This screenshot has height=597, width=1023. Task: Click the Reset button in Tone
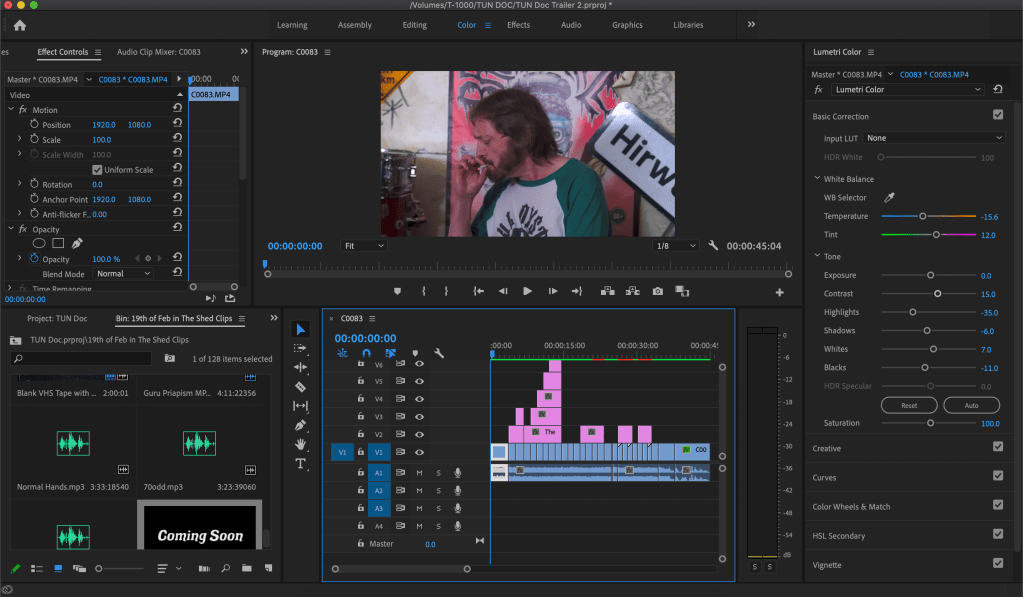click(x=909, y=405)
